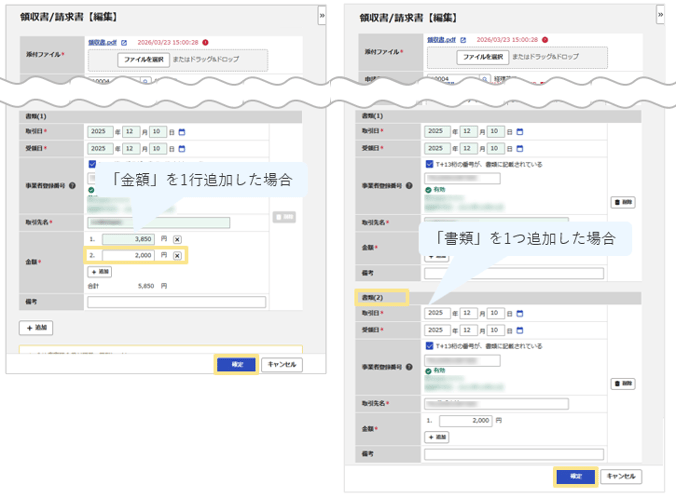The height and width of the screenshot is (498, 676).
Task: Click red error icon after timestamp in left dialog
Action: pos(206,42)
